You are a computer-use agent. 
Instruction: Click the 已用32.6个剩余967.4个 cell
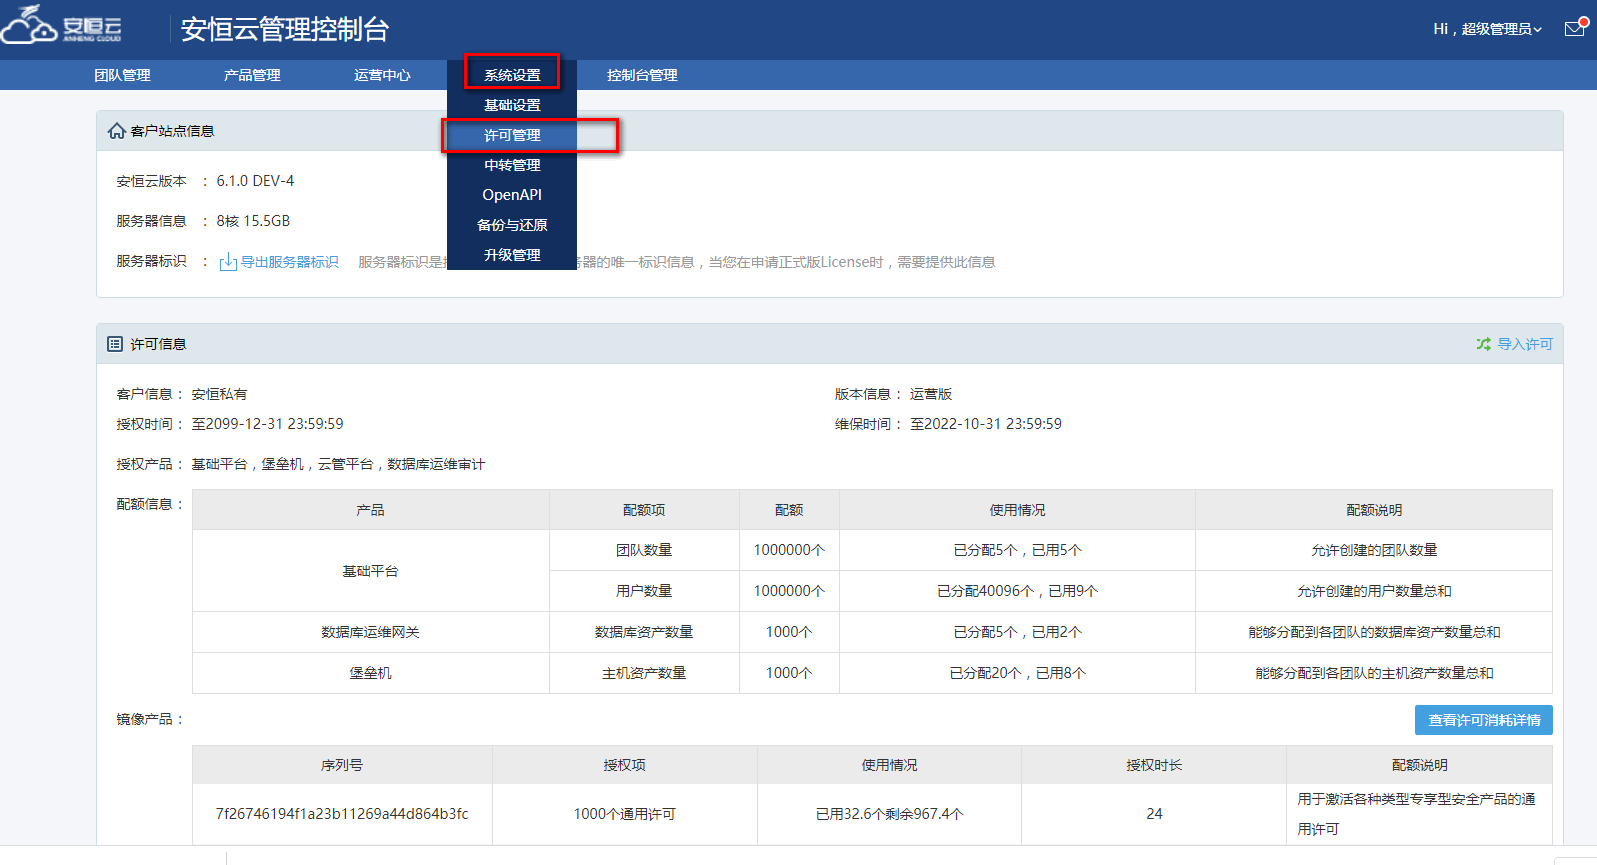889,814
